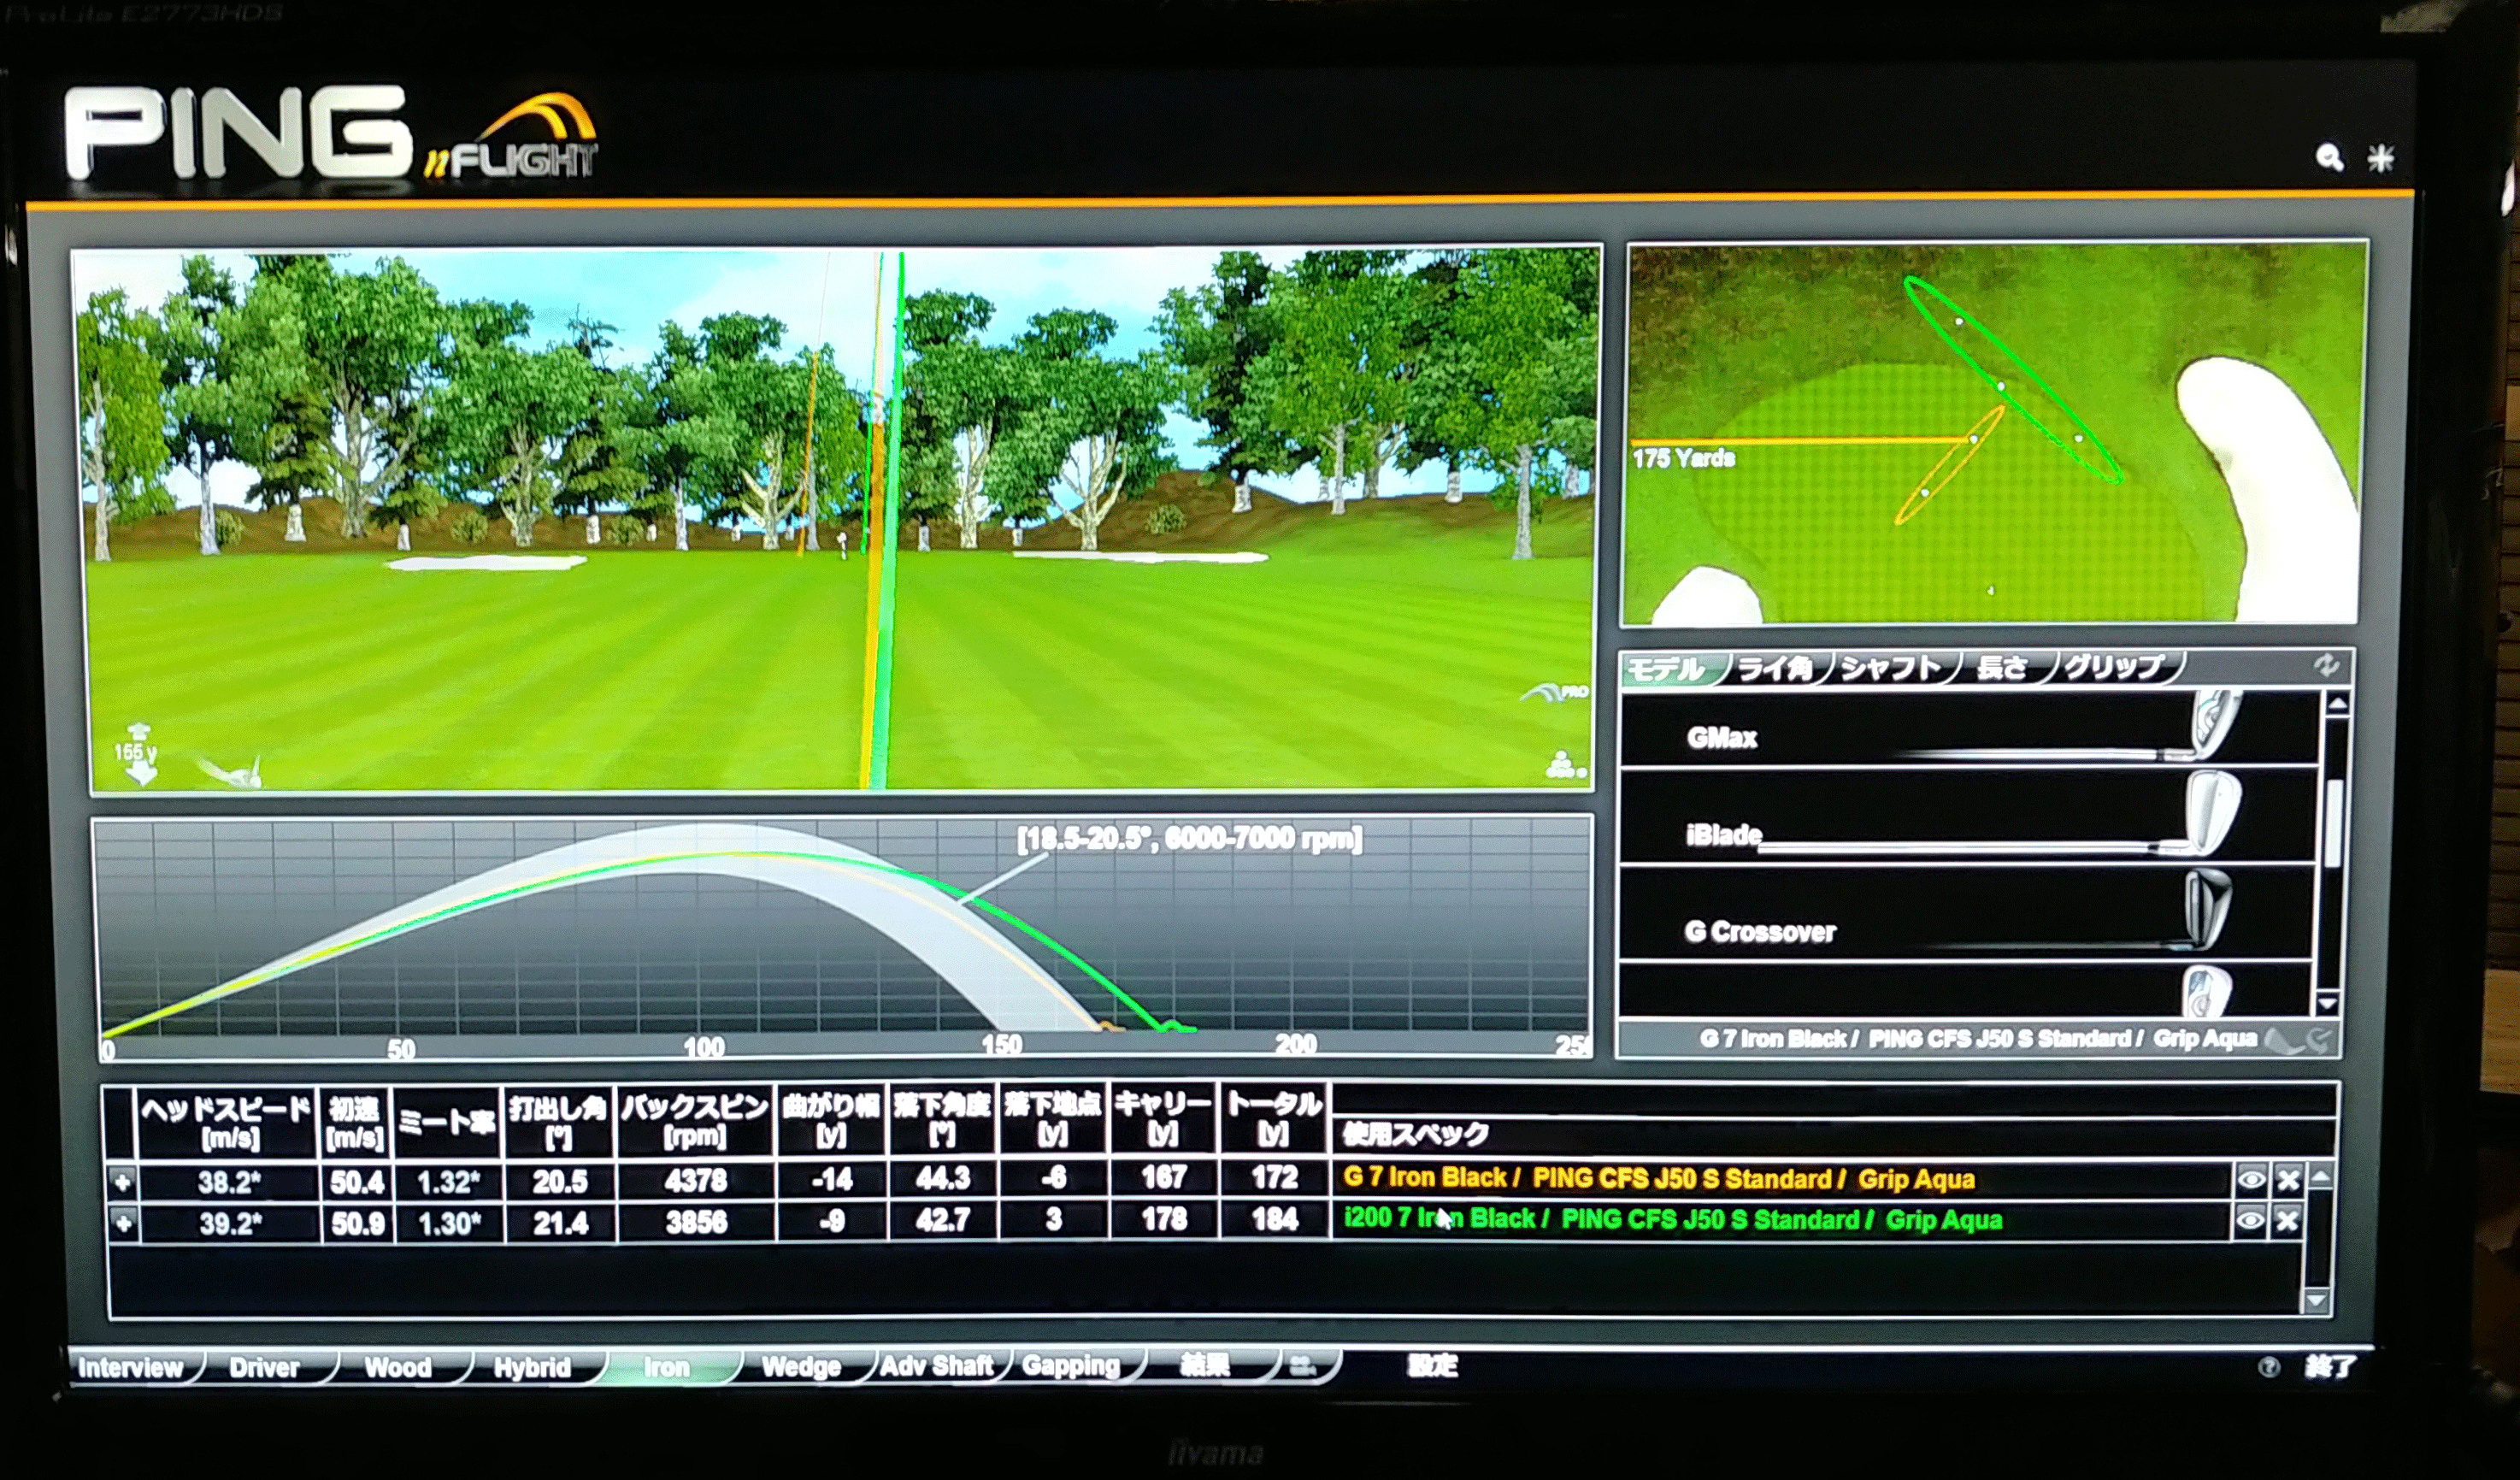
Task: Click the refresh arrows icon in club panel
Action: 2326,665
